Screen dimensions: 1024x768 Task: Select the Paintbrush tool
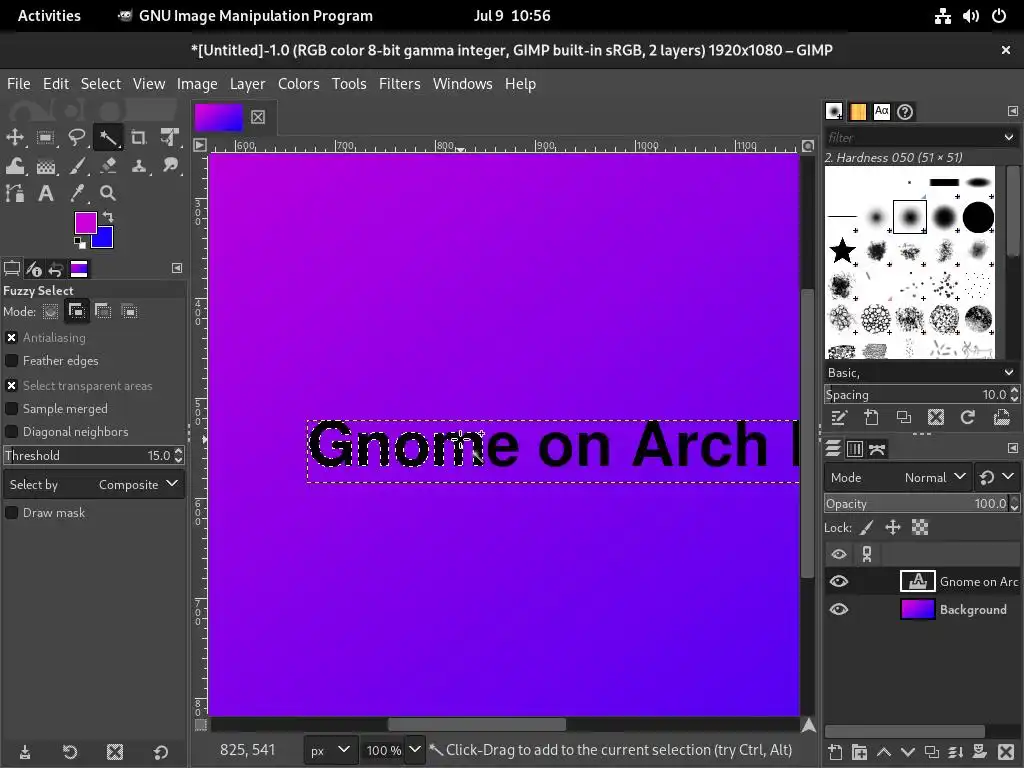tap(77, 165)
